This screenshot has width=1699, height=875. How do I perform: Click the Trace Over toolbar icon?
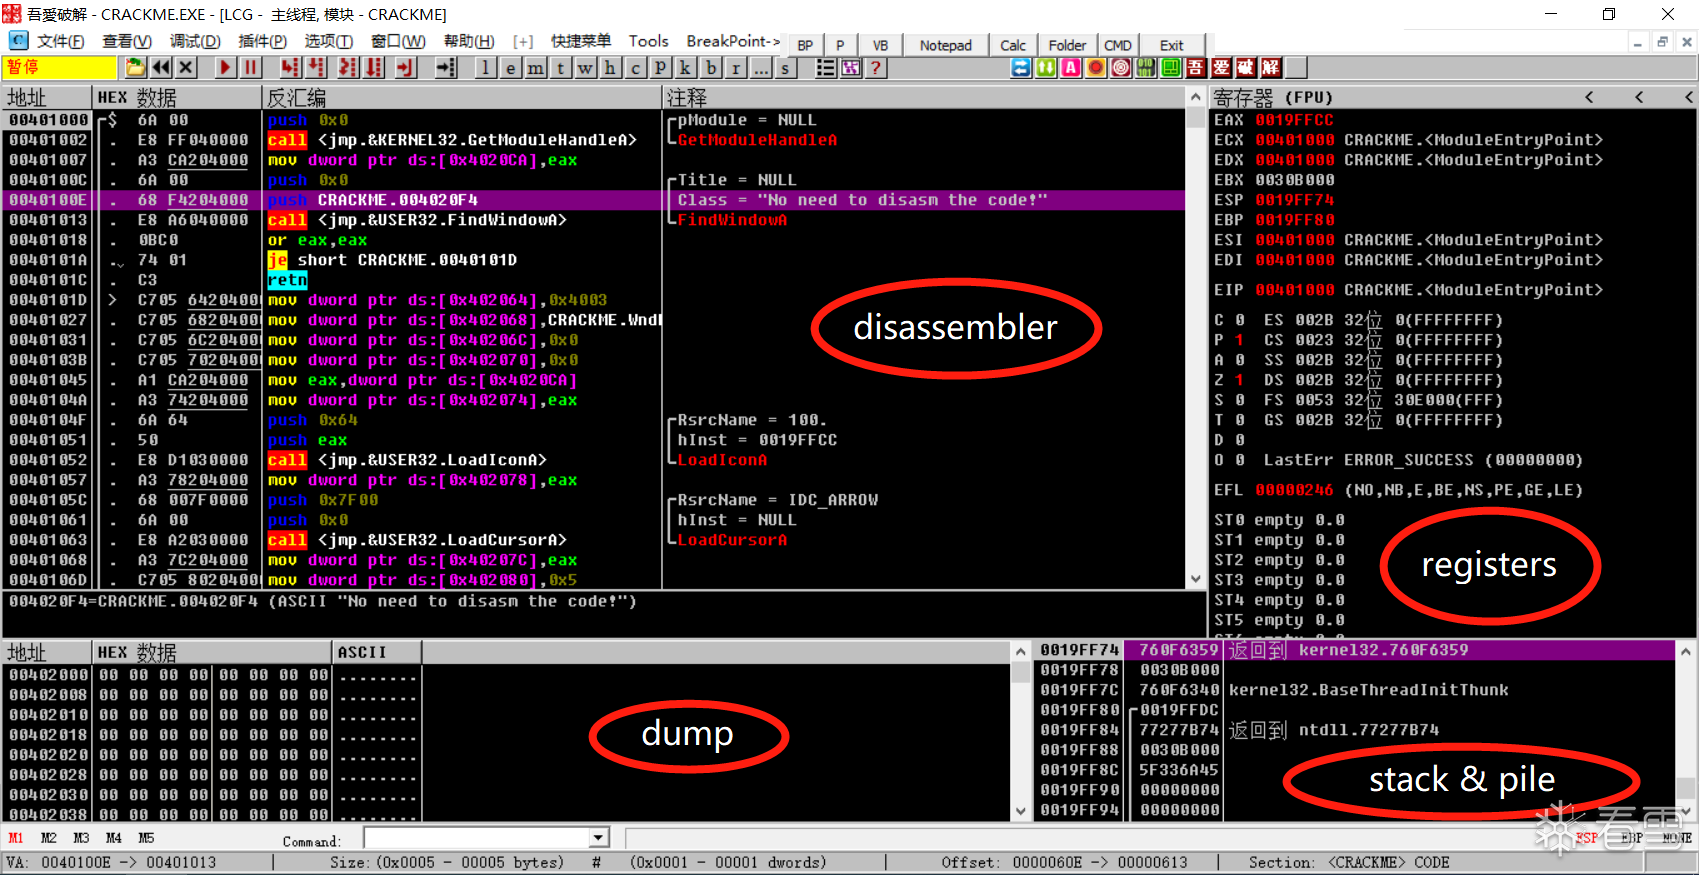374,68
